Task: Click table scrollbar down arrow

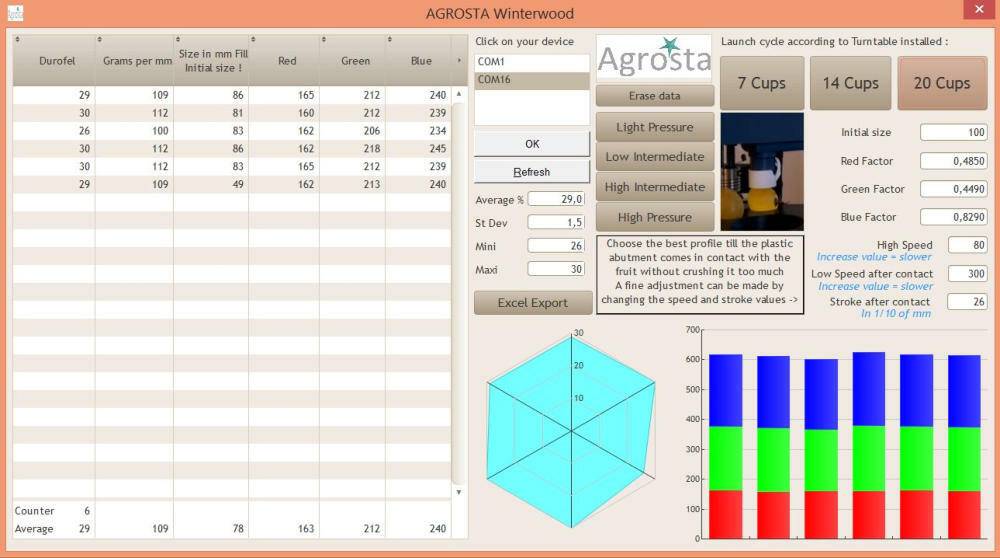Action: [459, 492]
